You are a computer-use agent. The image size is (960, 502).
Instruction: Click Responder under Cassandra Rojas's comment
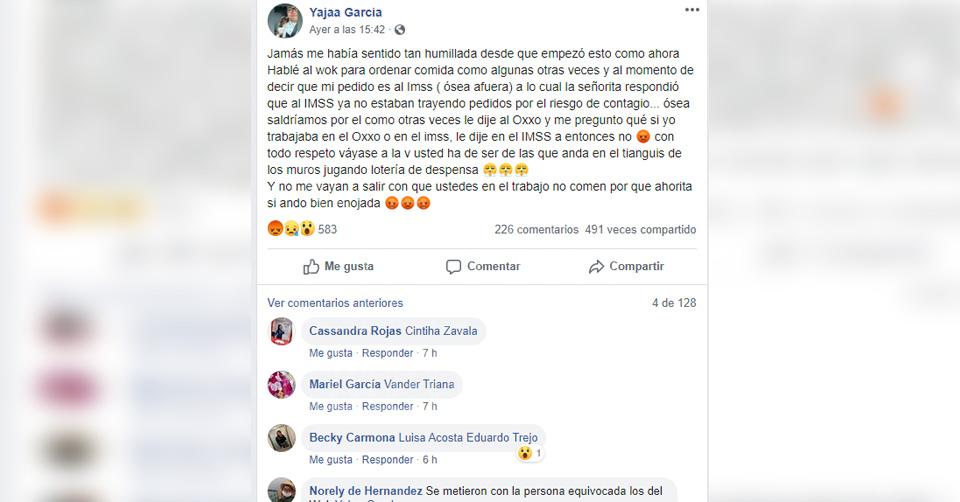(388, 353)
